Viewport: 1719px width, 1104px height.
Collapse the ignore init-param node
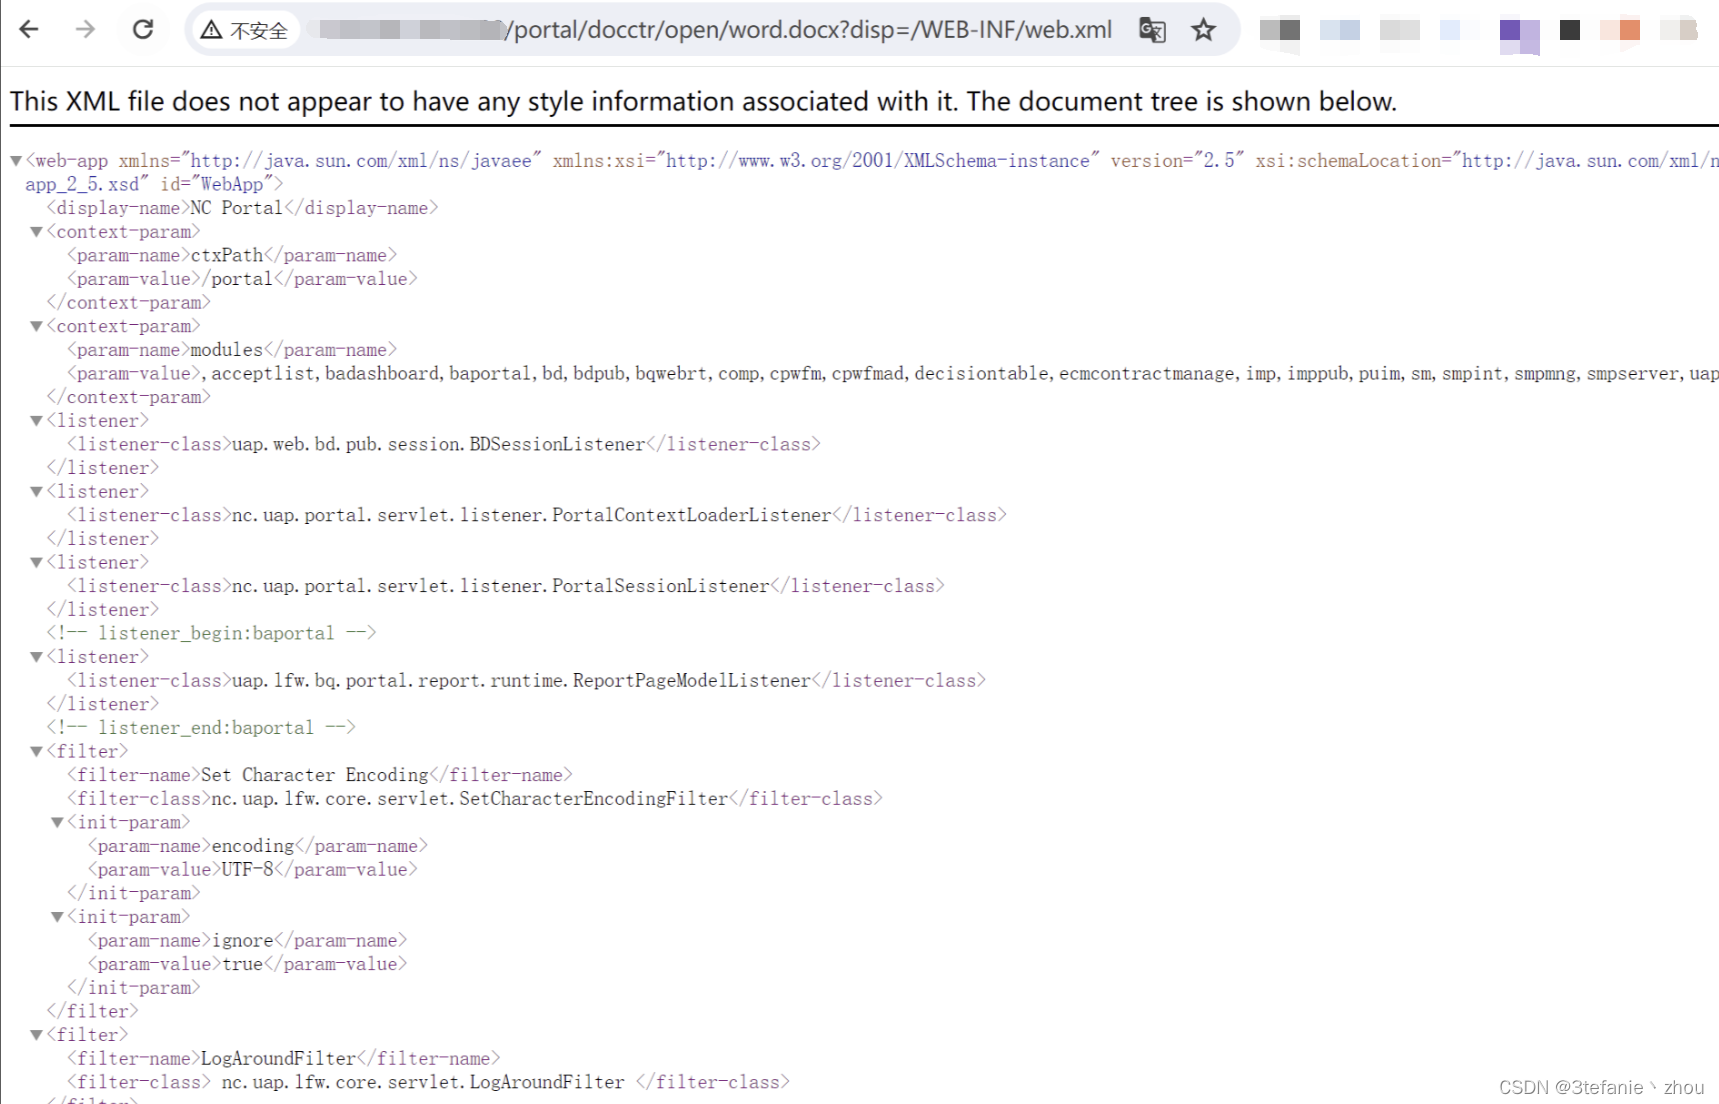point(57,917)
